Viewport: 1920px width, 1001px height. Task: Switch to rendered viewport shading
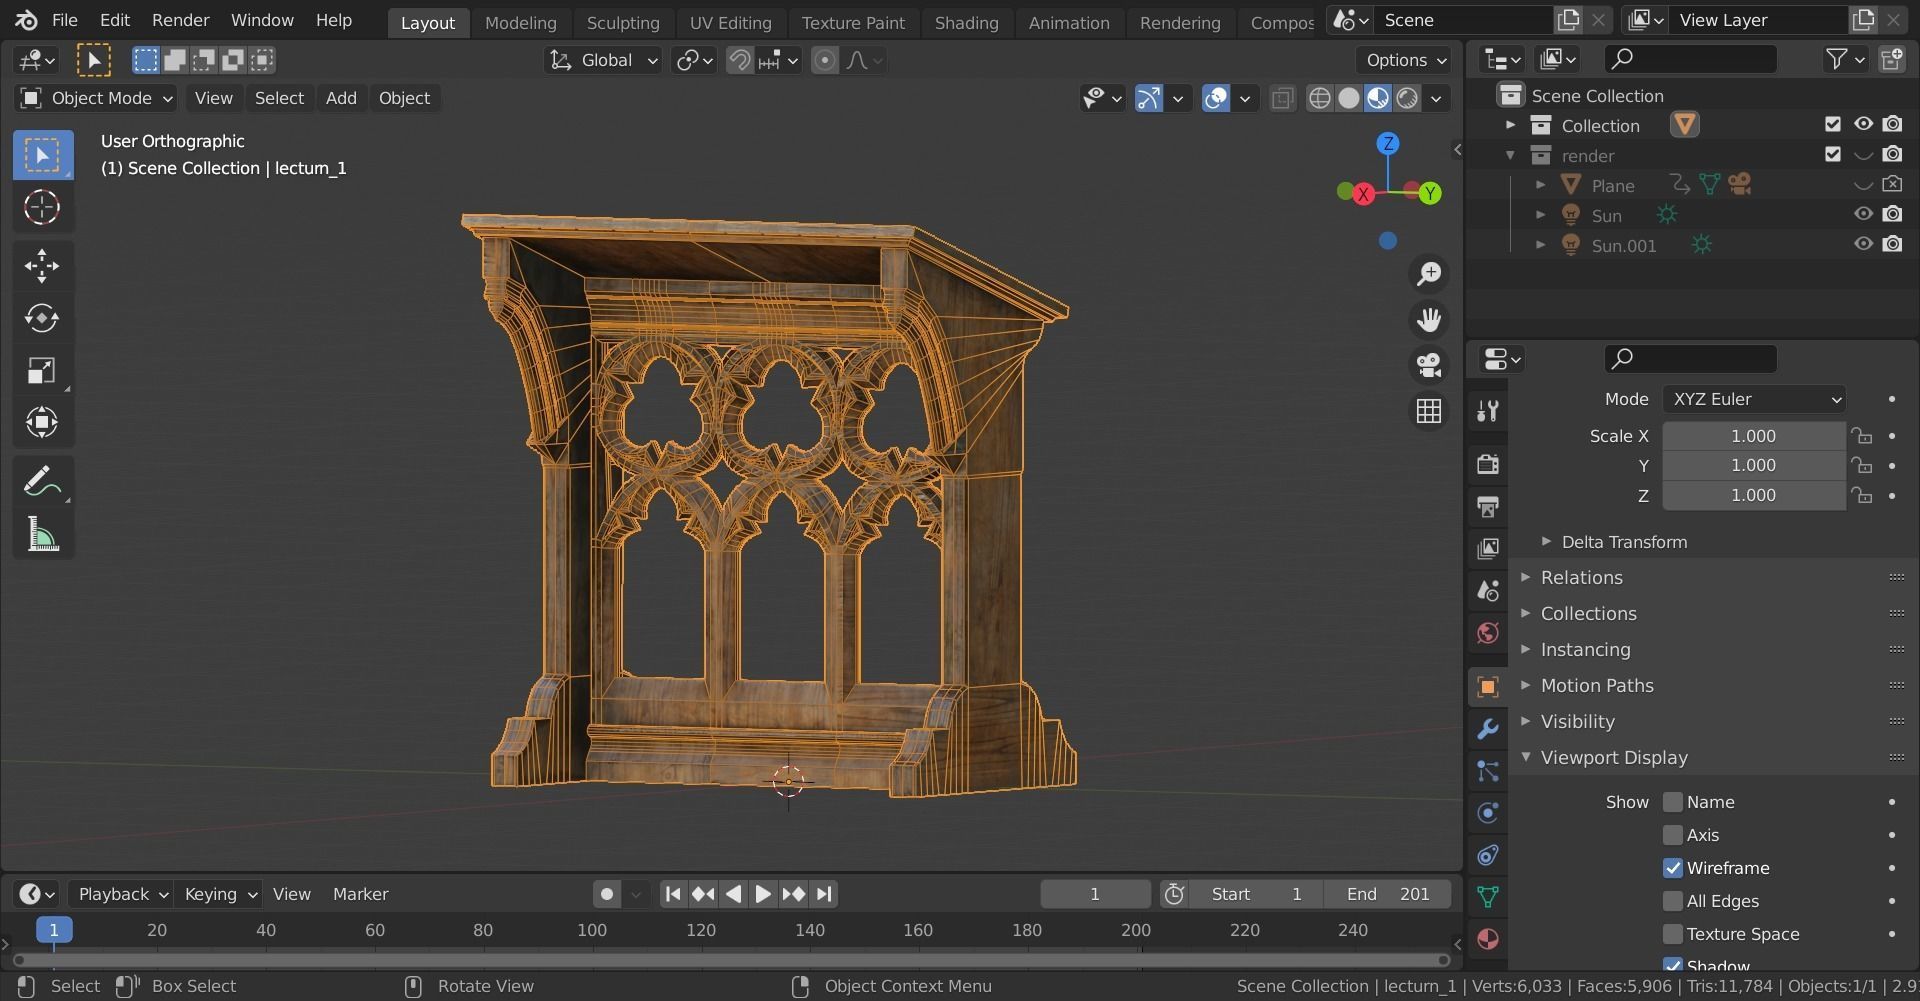[x=1407, y=98]
